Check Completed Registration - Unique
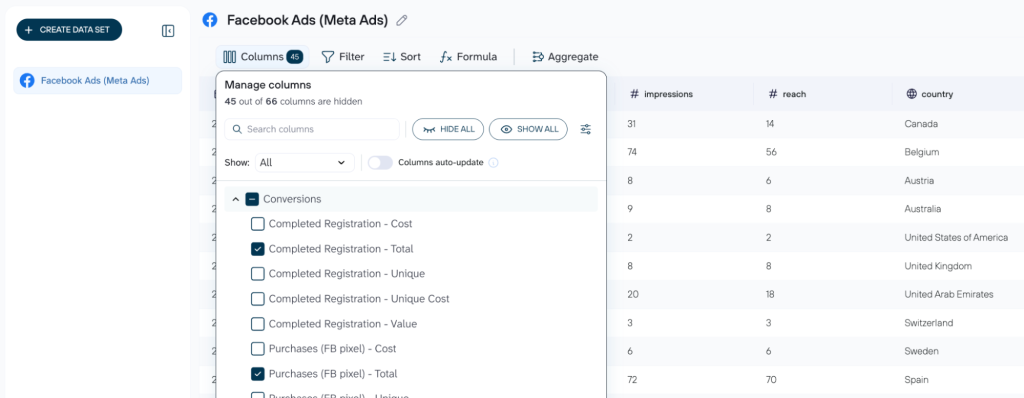The image size is (1024, 398). (x=258, y=274)
